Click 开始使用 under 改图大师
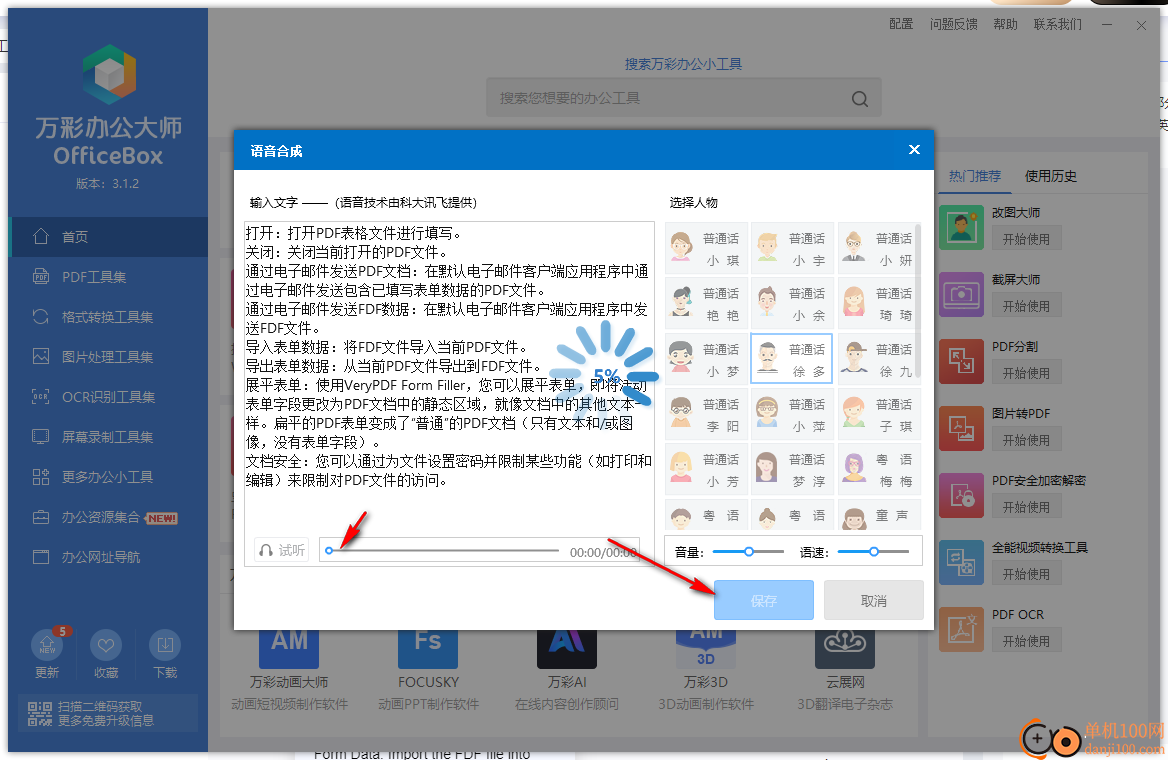The image size is (1168, 760). pyautogui.click(x=1026, y=239)
